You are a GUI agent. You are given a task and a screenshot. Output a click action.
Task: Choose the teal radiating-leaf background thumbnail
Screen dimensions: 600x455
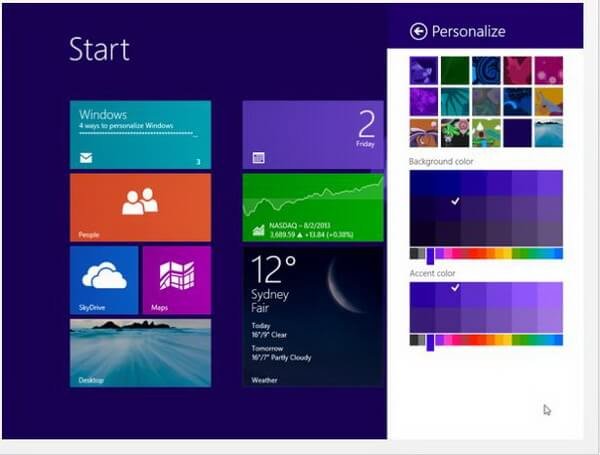coord(455,102)
